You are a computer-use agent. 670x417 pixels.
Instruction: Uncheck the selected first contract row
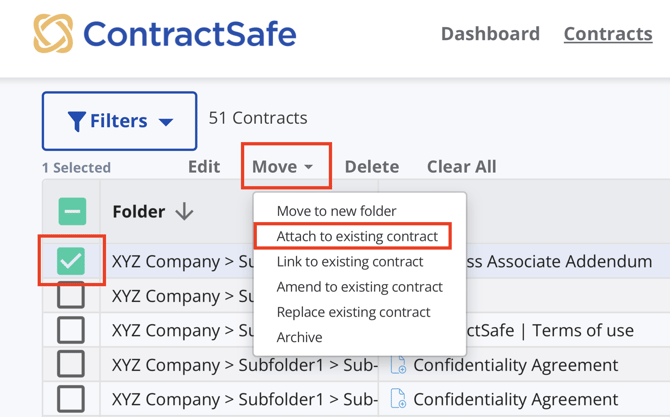point(71,261)
